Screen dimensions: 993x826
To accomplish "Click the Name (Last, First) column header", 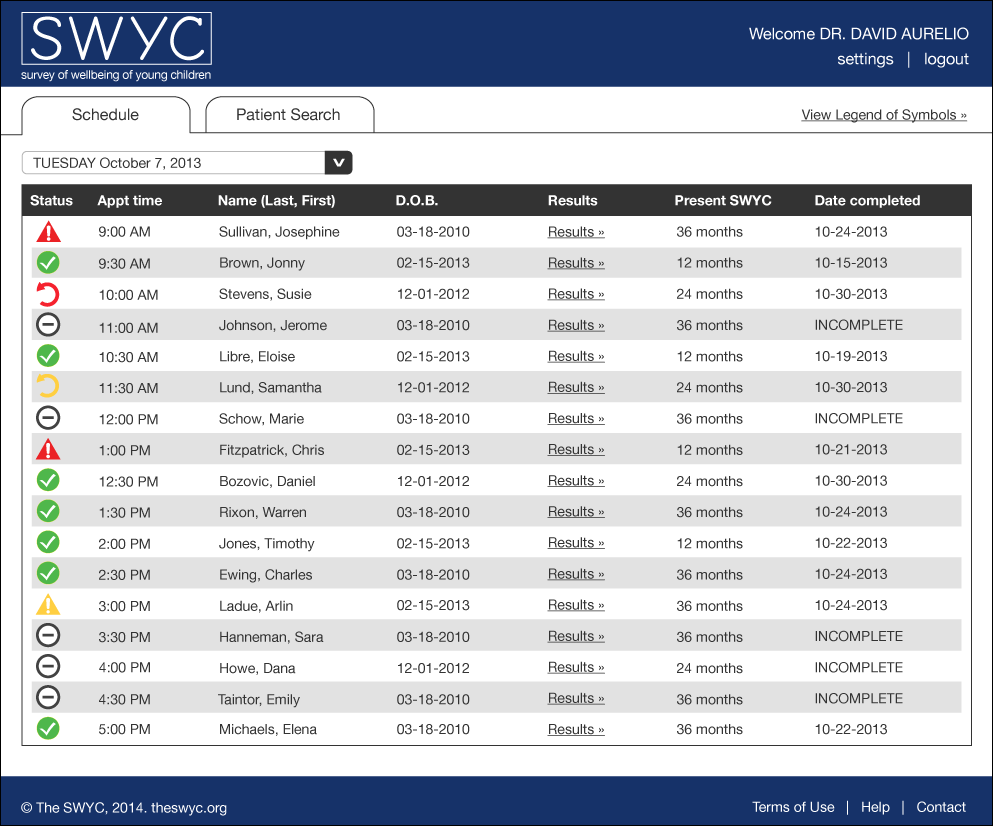I will coord(277,201).
